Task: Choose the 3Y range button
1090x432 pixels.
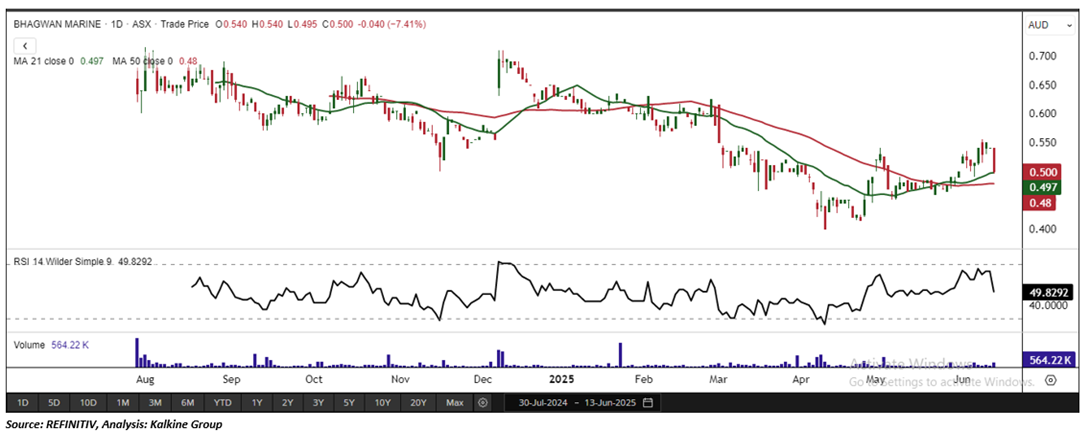Action: [x=318, y=403]
